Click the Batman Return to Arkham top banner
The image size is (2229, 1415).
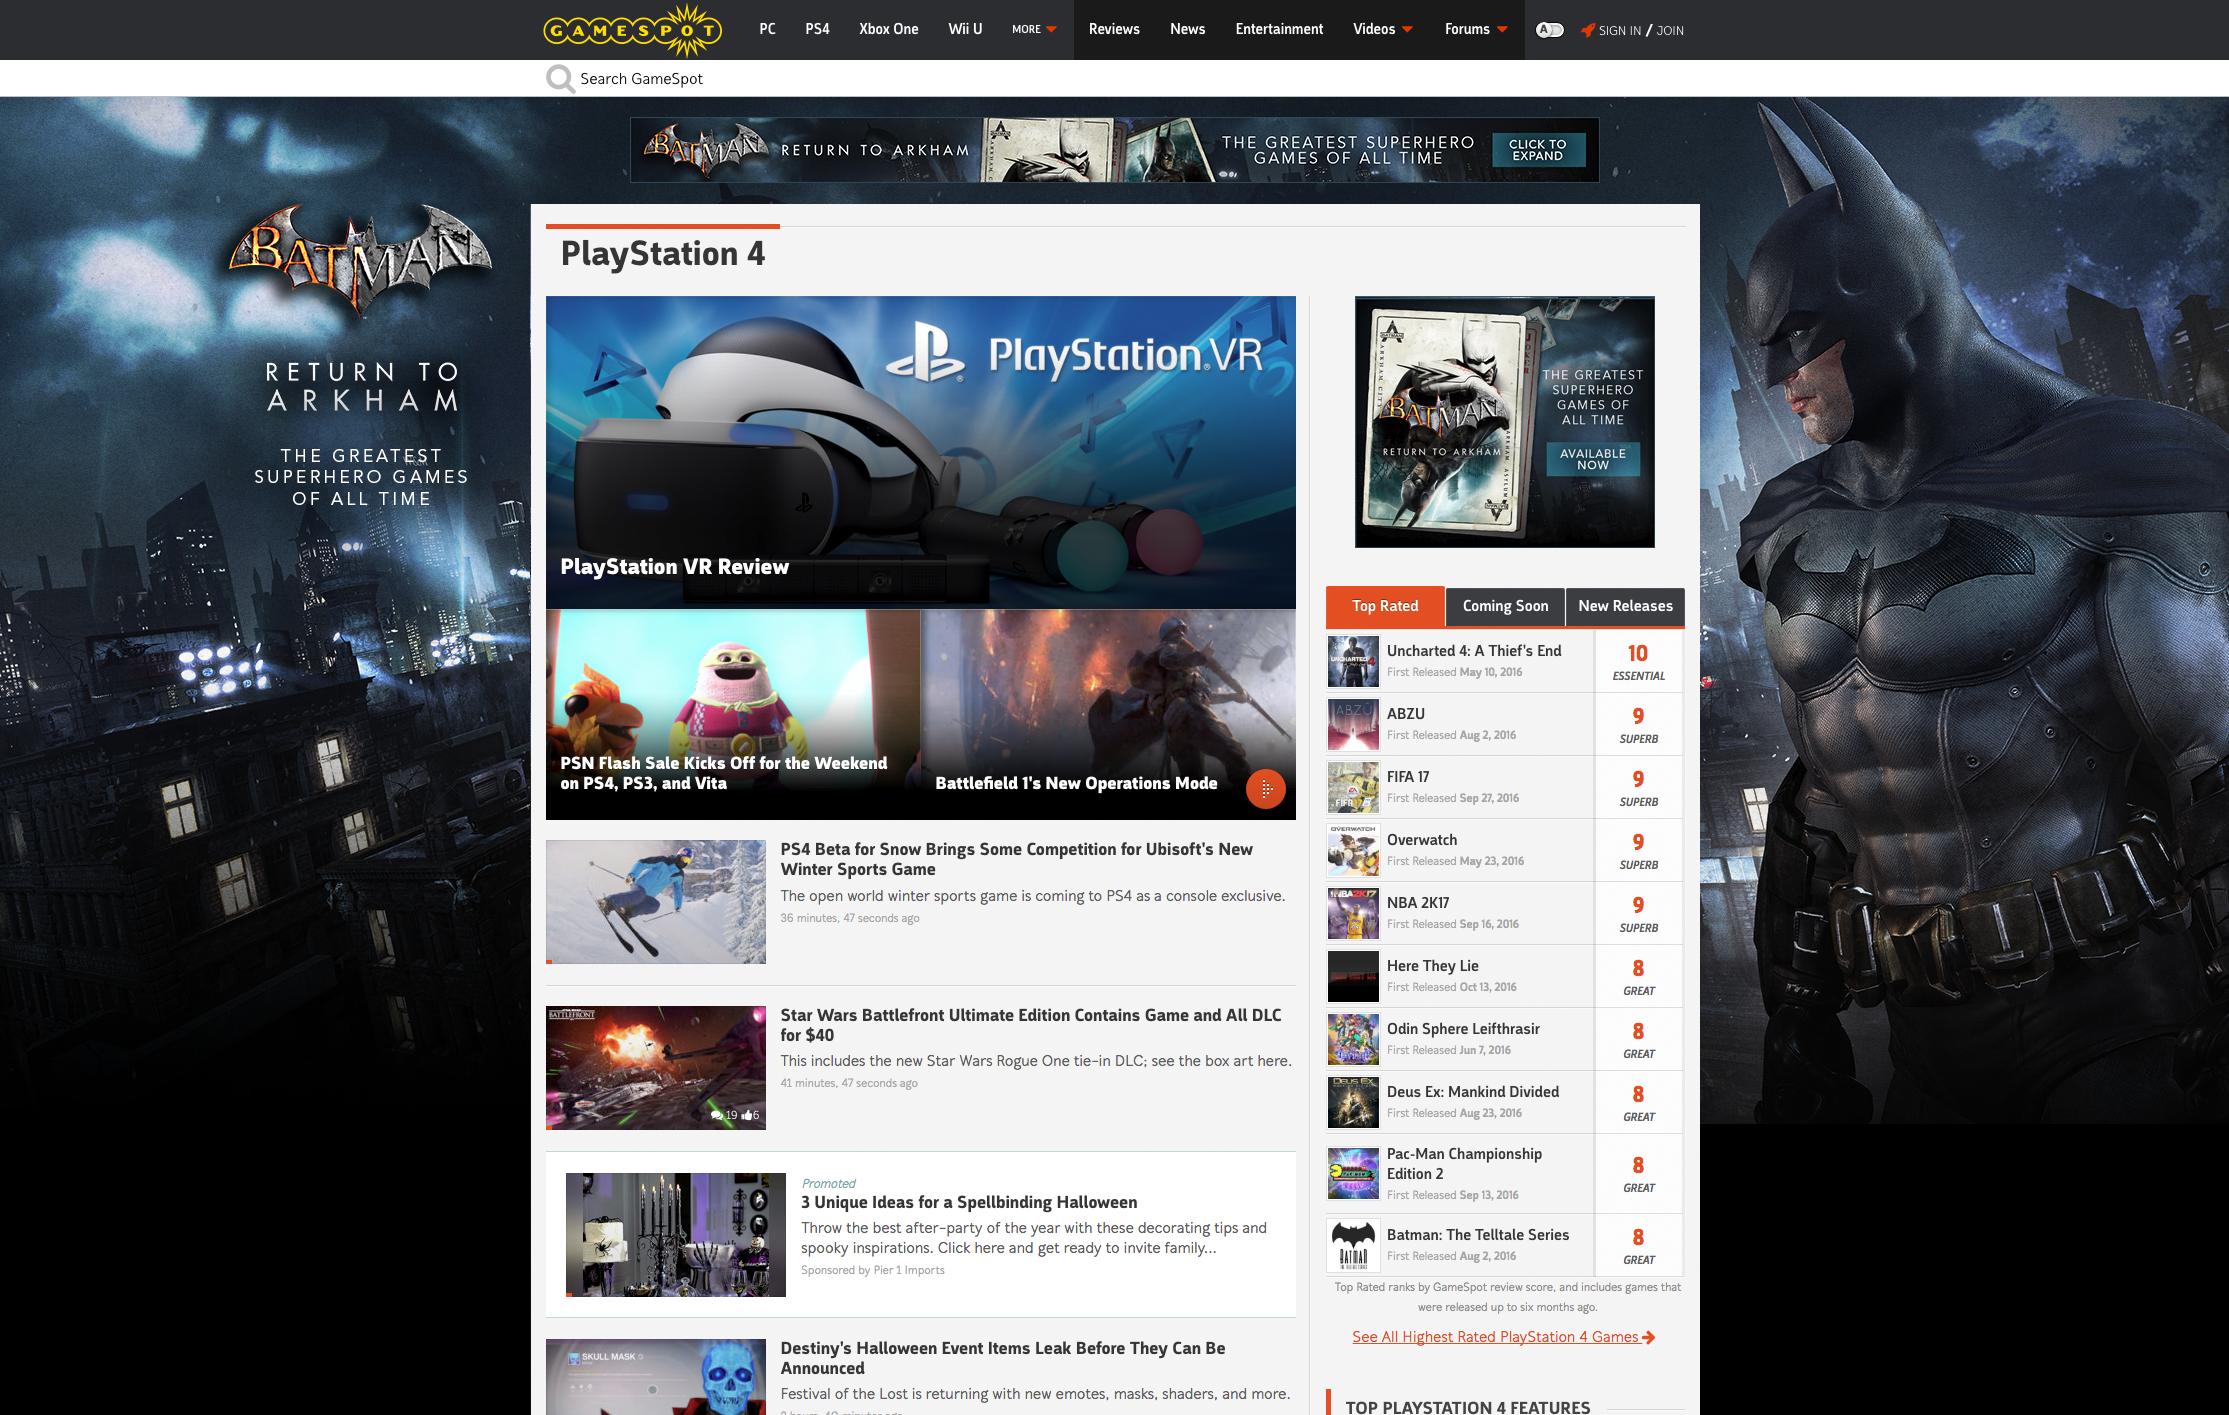pos(1114,150)
